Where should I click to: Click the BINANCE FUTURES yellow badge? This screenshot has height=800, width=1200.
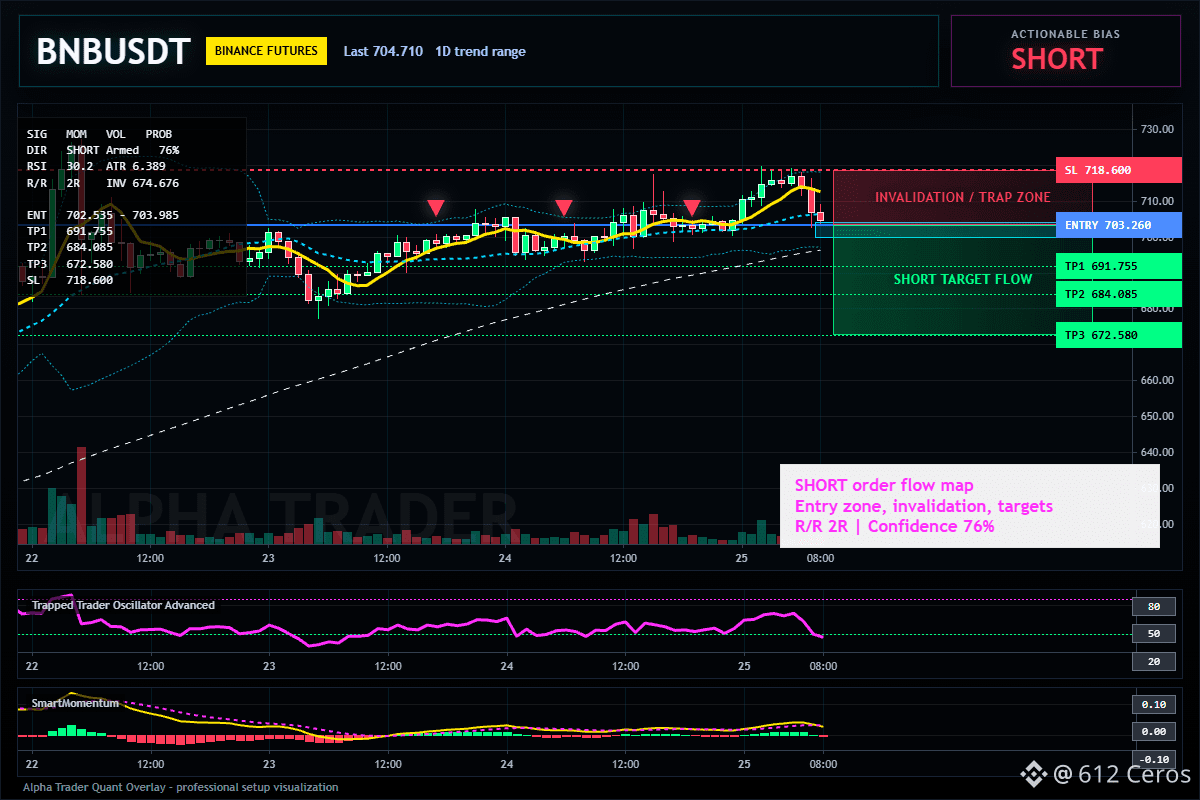click(266, 51)
